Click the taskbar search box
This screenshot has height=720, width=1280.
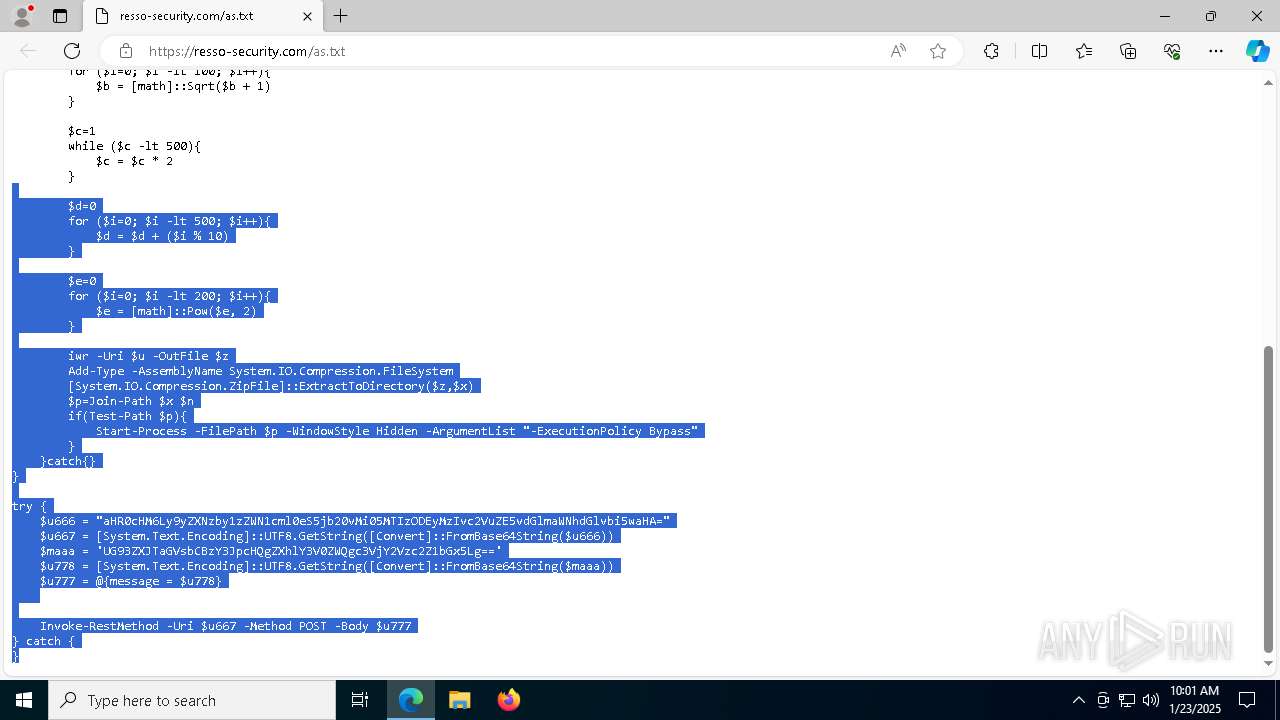[x=192, y=700]
